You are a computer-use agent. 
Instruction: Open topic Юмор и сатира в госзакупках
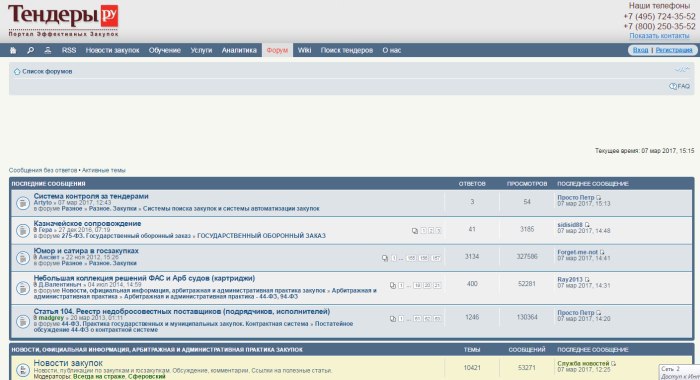pos(86,251)
